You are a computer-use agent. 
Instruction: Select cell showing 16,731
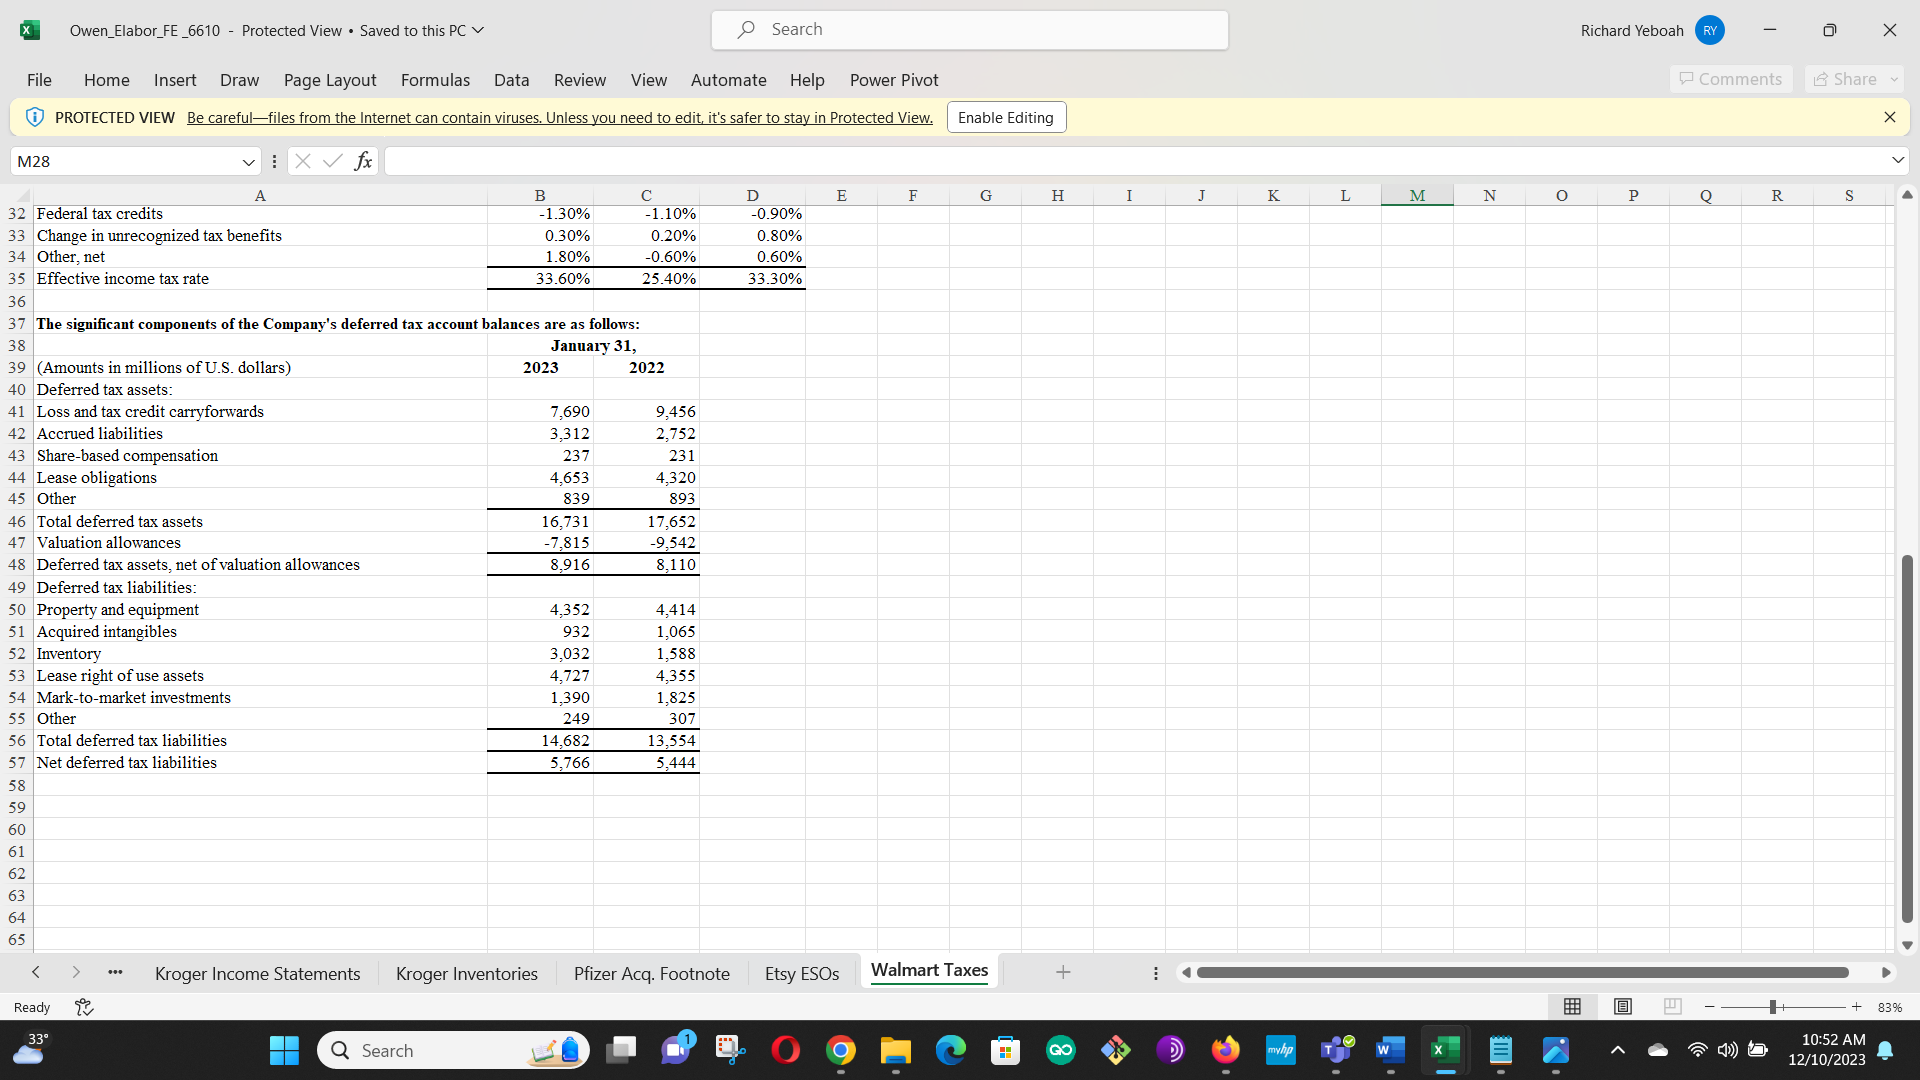pos(540,521)
